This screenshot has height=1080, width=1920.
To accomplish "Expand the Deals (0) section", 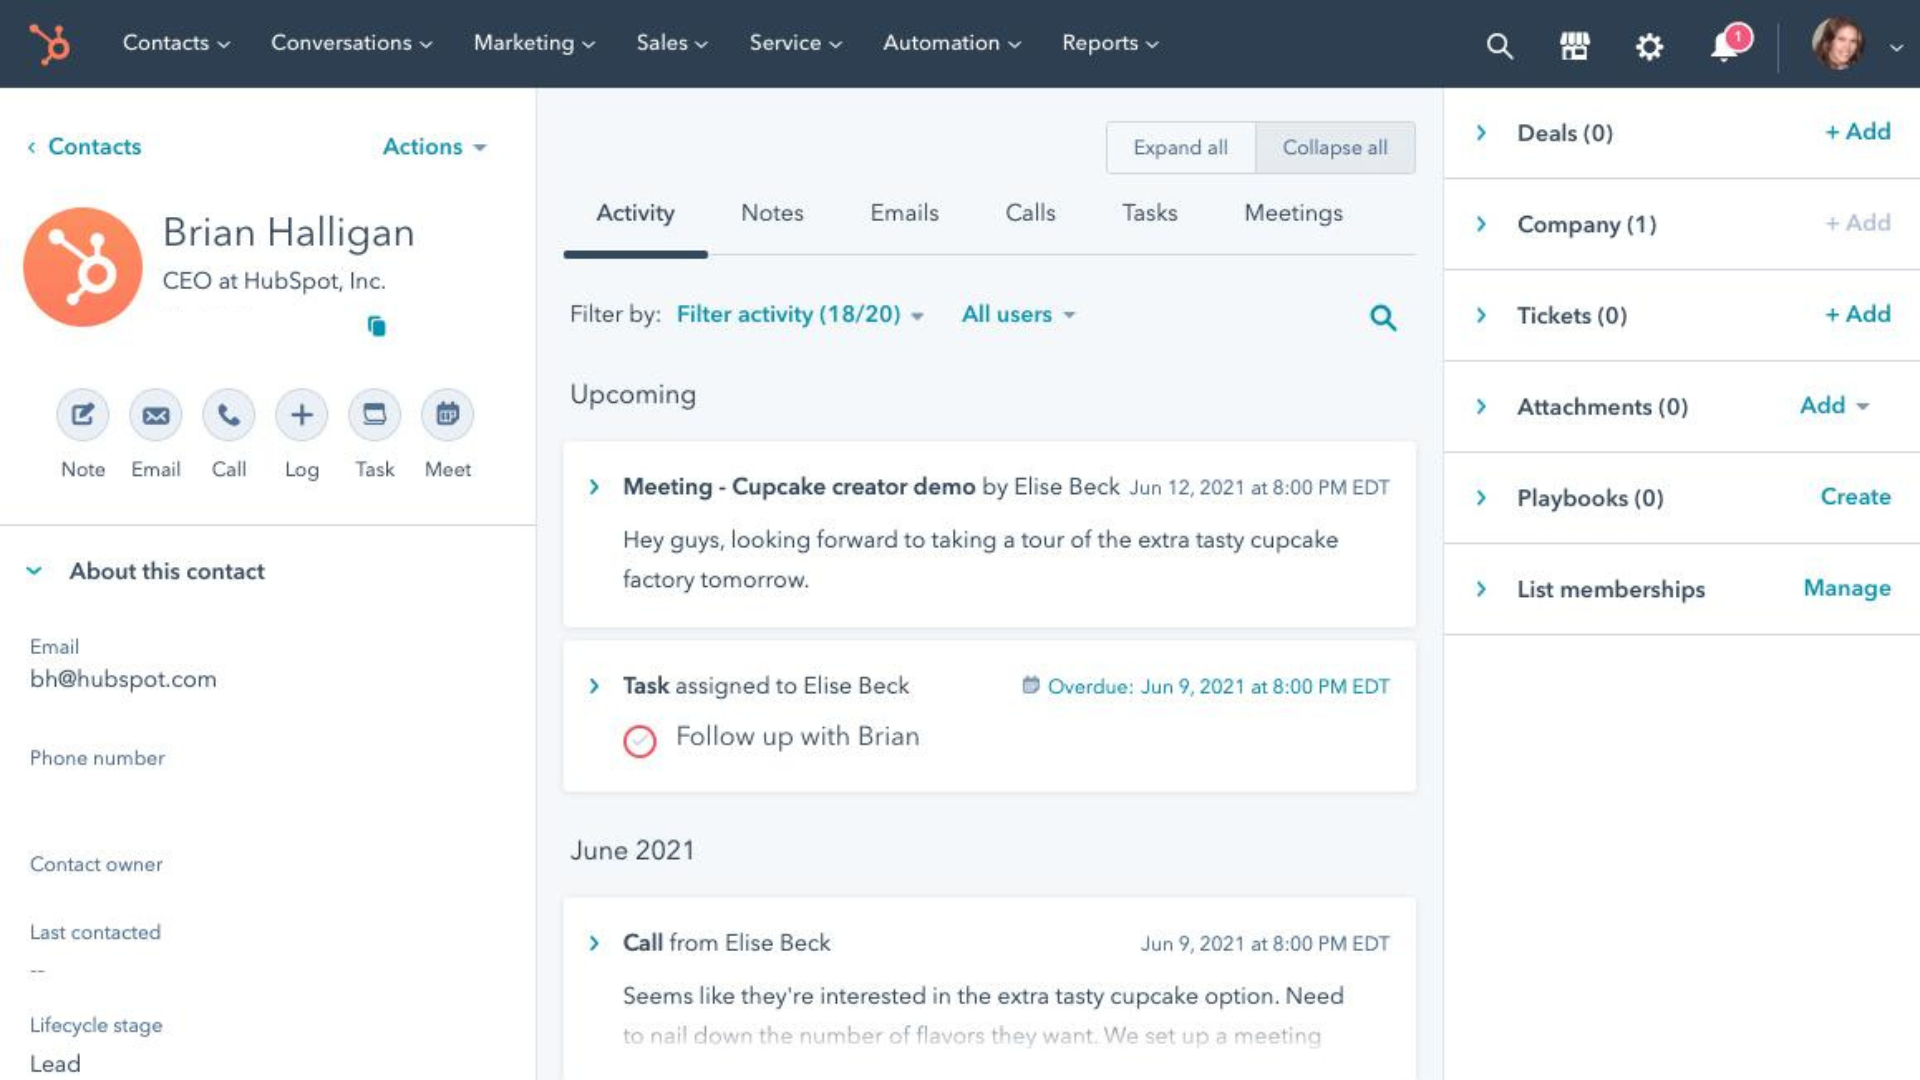I will (x=1481, y=133).
